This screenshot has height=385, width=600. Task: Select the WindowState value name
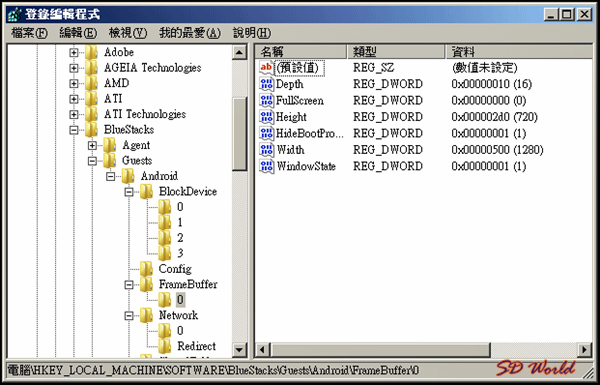click(306, 166)
